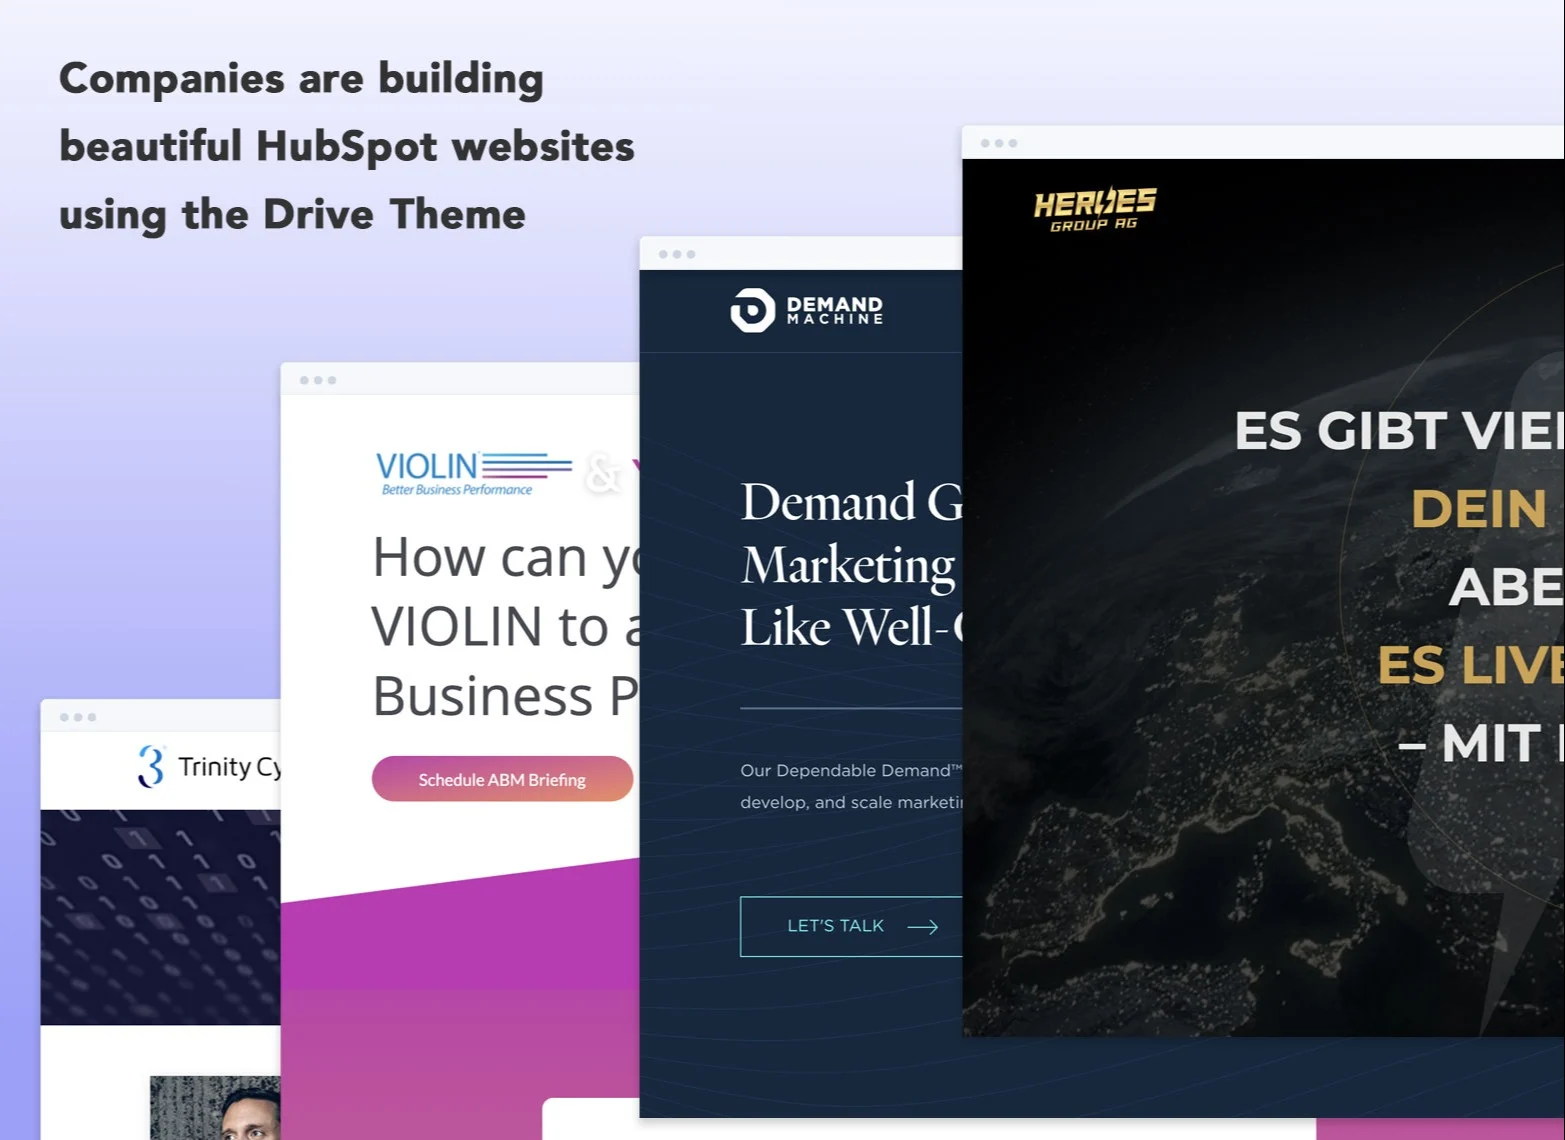Click the LET'S TALK button
Viewport: 1565px width, 1140px height.
click(x=851, y=926)
